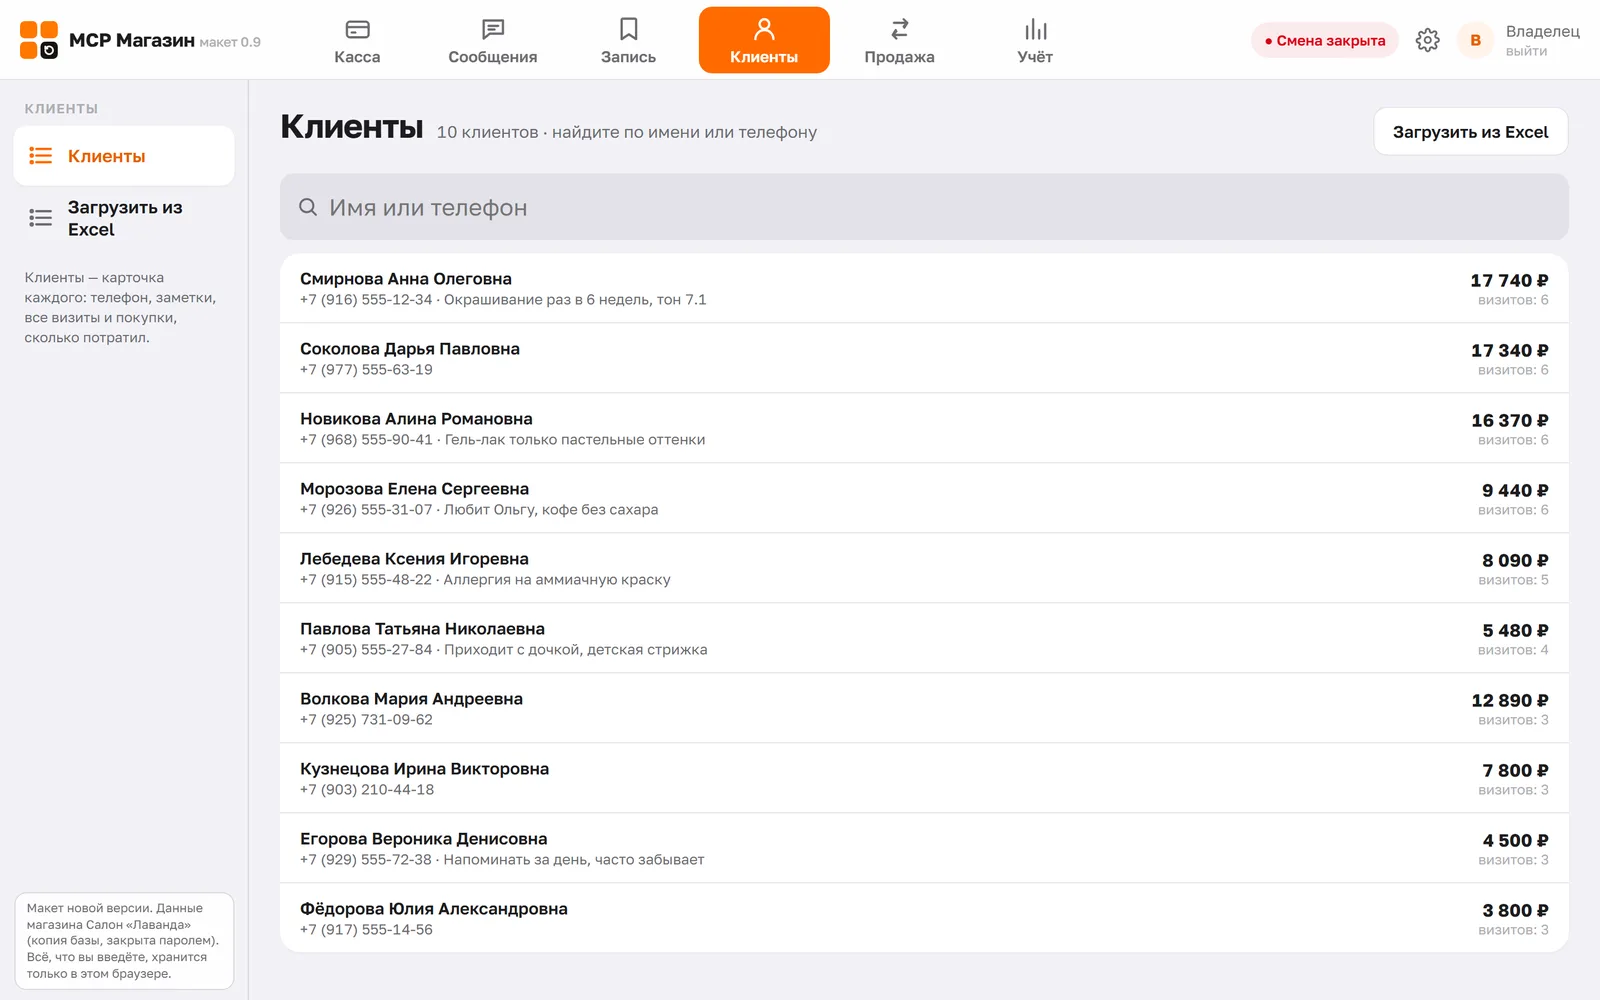Click the 17 740 ₽ total amount
Screen dimensions: 1600x1000
[1509, 281]
